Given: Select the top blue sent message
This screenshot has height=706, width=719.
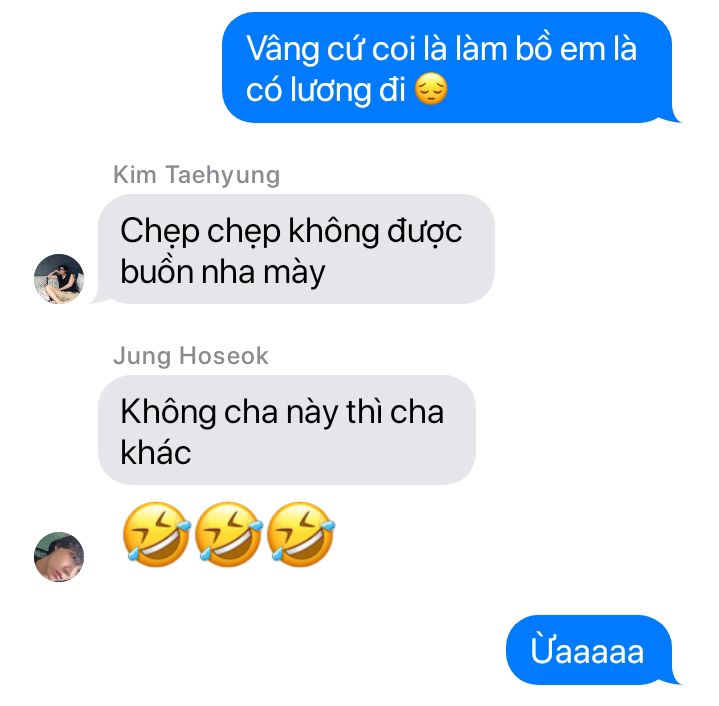Looking at the screenshot, I should (451, 67).
